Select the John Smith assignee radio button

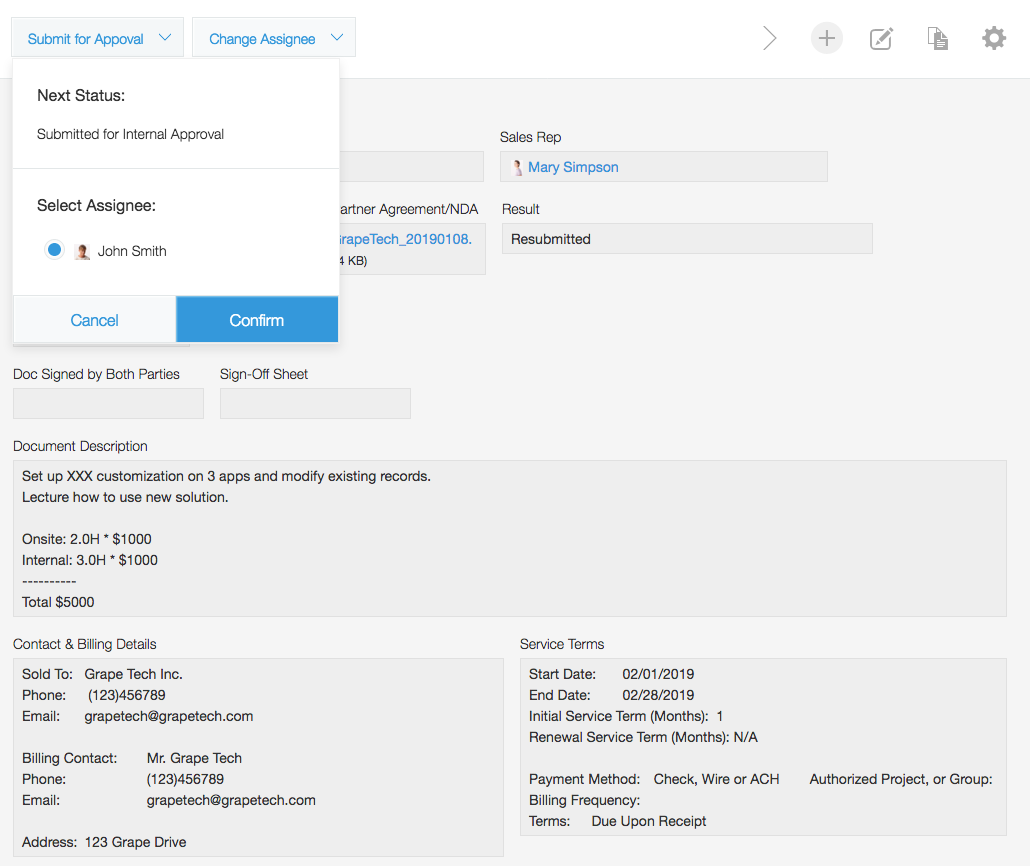[55, 250]
